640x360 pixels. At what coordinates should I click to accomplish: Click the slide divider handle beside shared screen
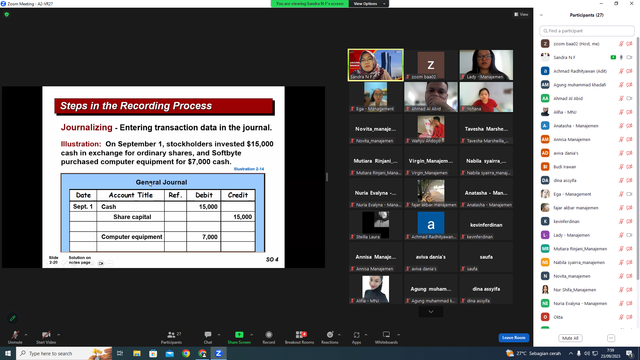(327, 177)
